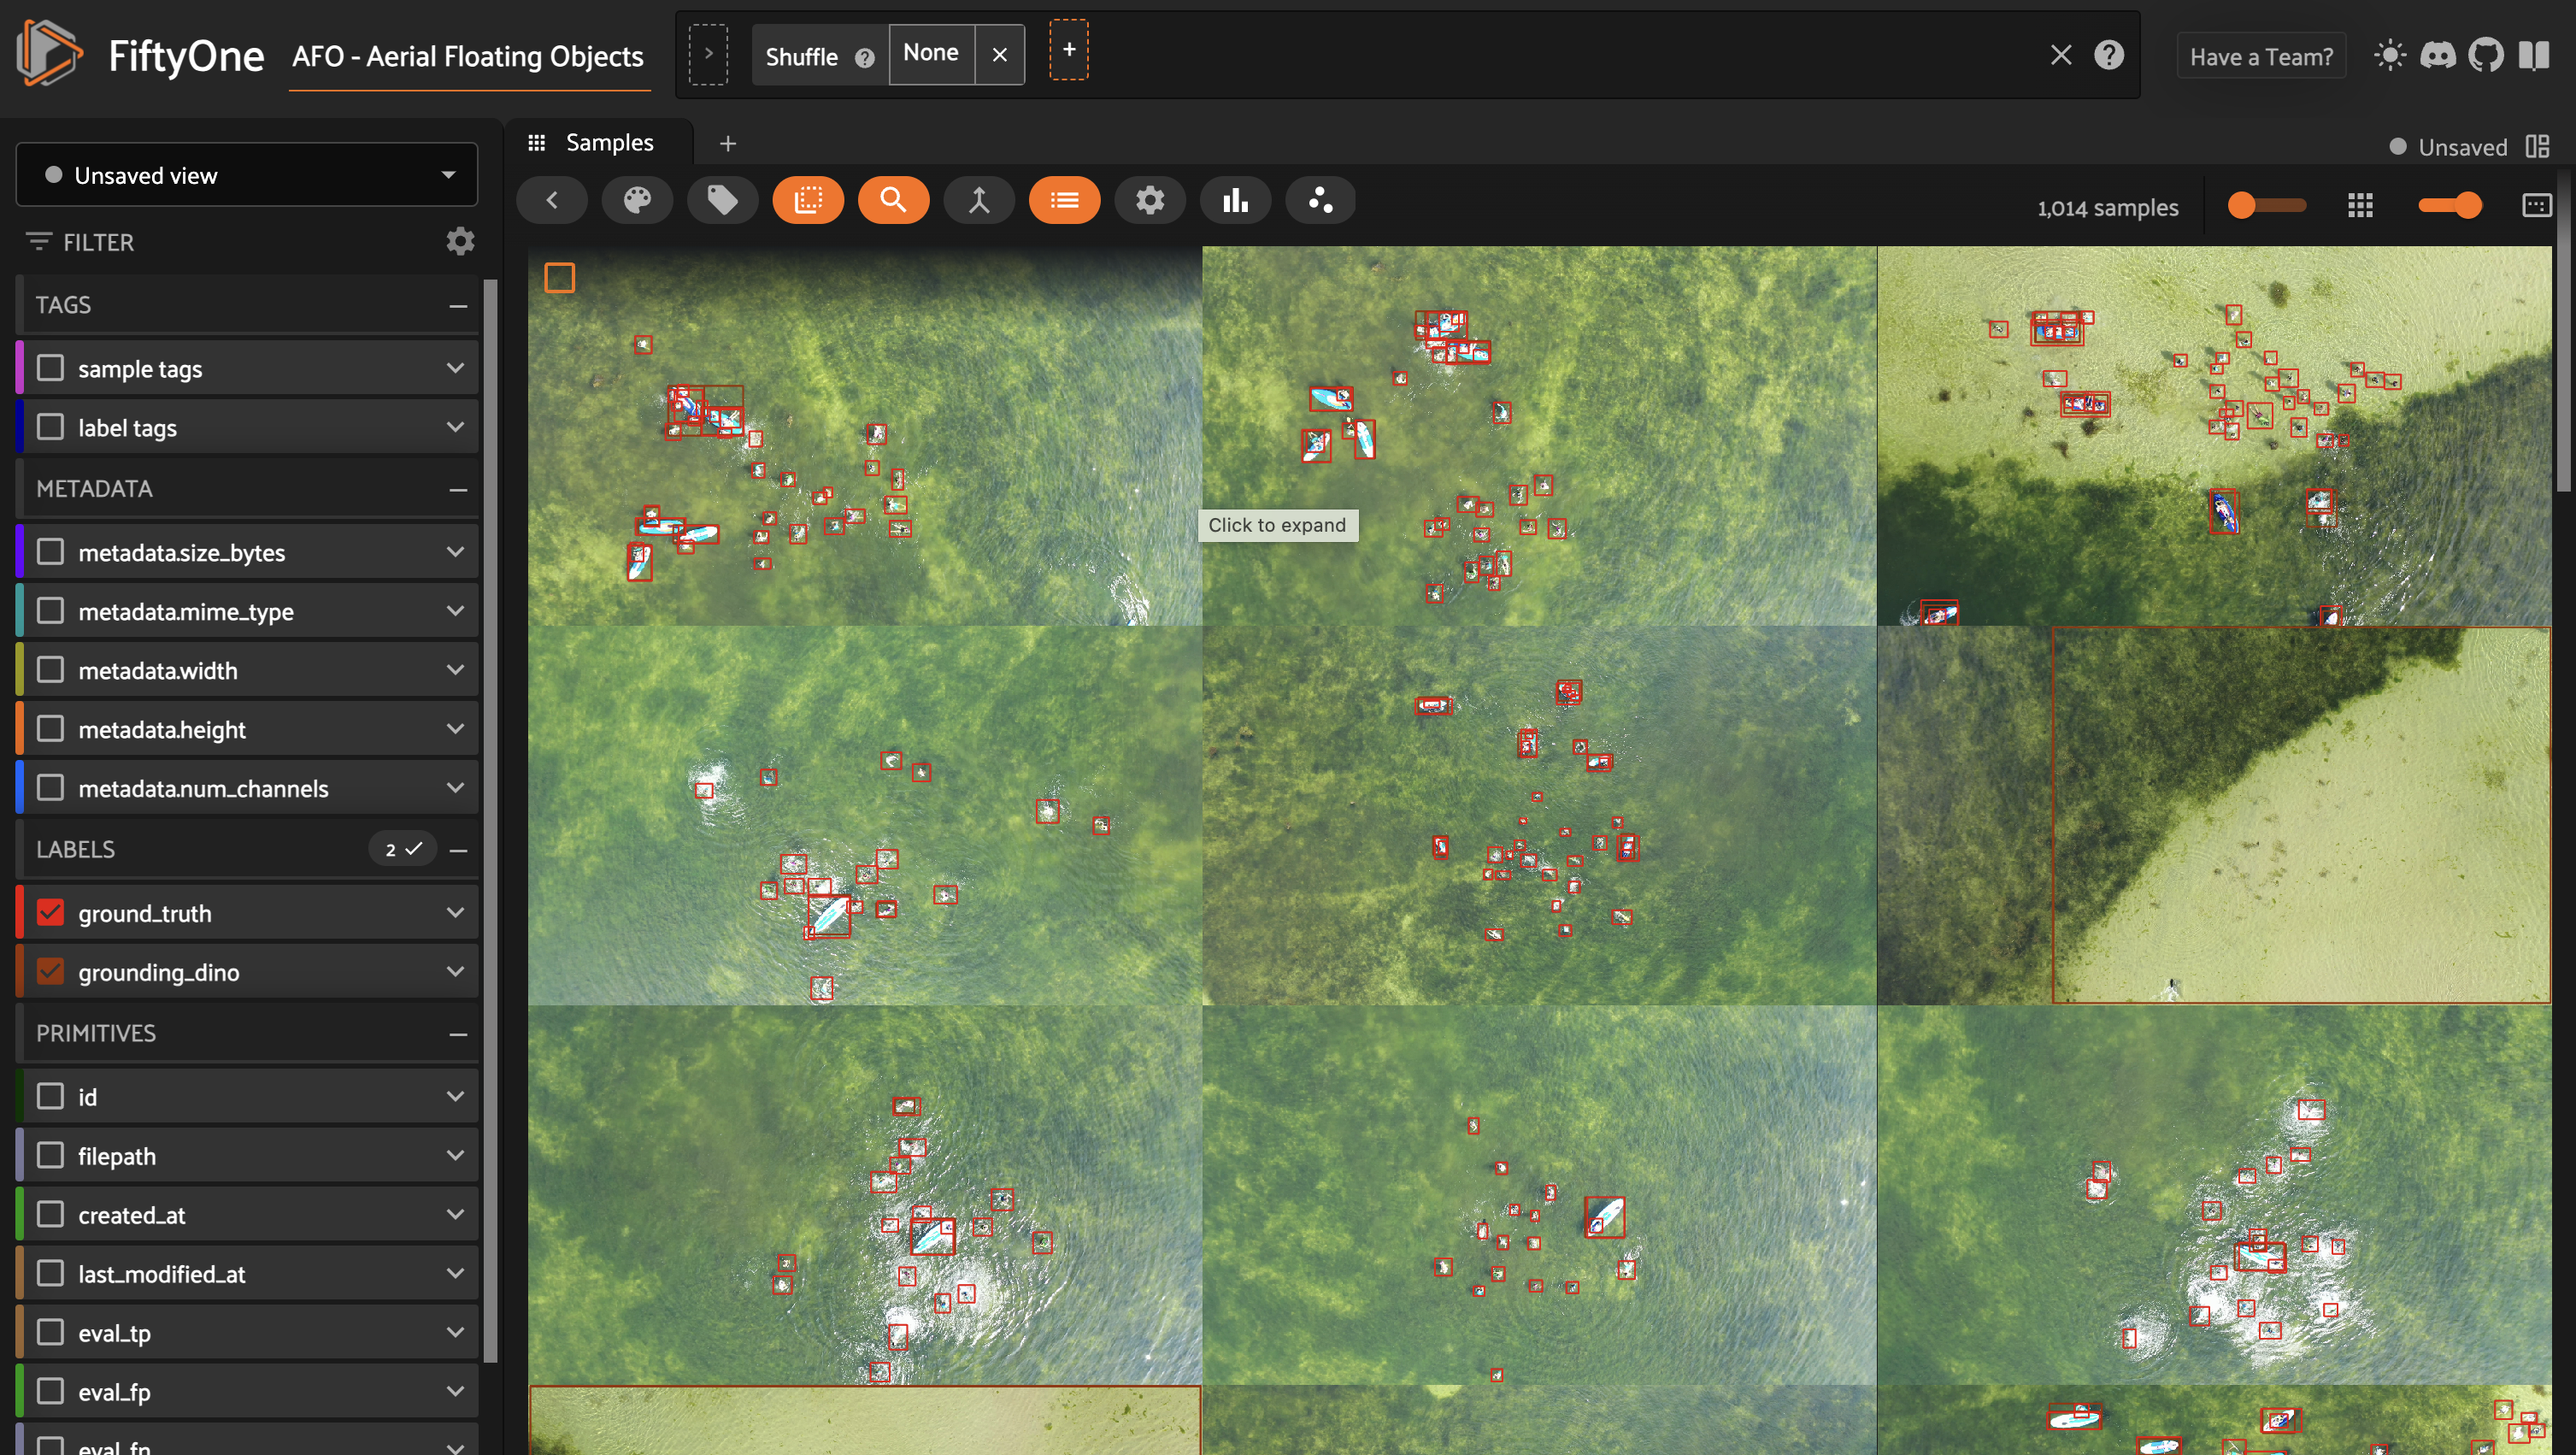
Task: Expand the grounding_dino field chevron
Action: 455,972
